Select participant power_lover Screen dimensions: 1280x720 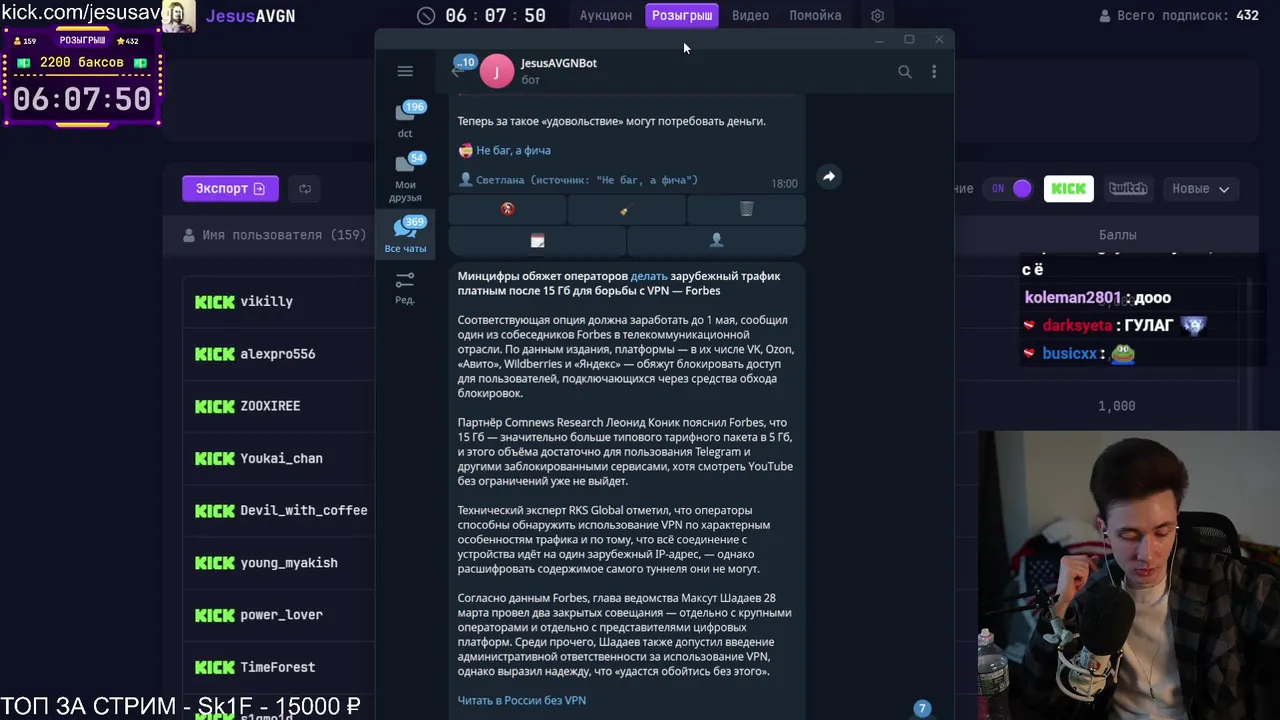pos(281,615)
